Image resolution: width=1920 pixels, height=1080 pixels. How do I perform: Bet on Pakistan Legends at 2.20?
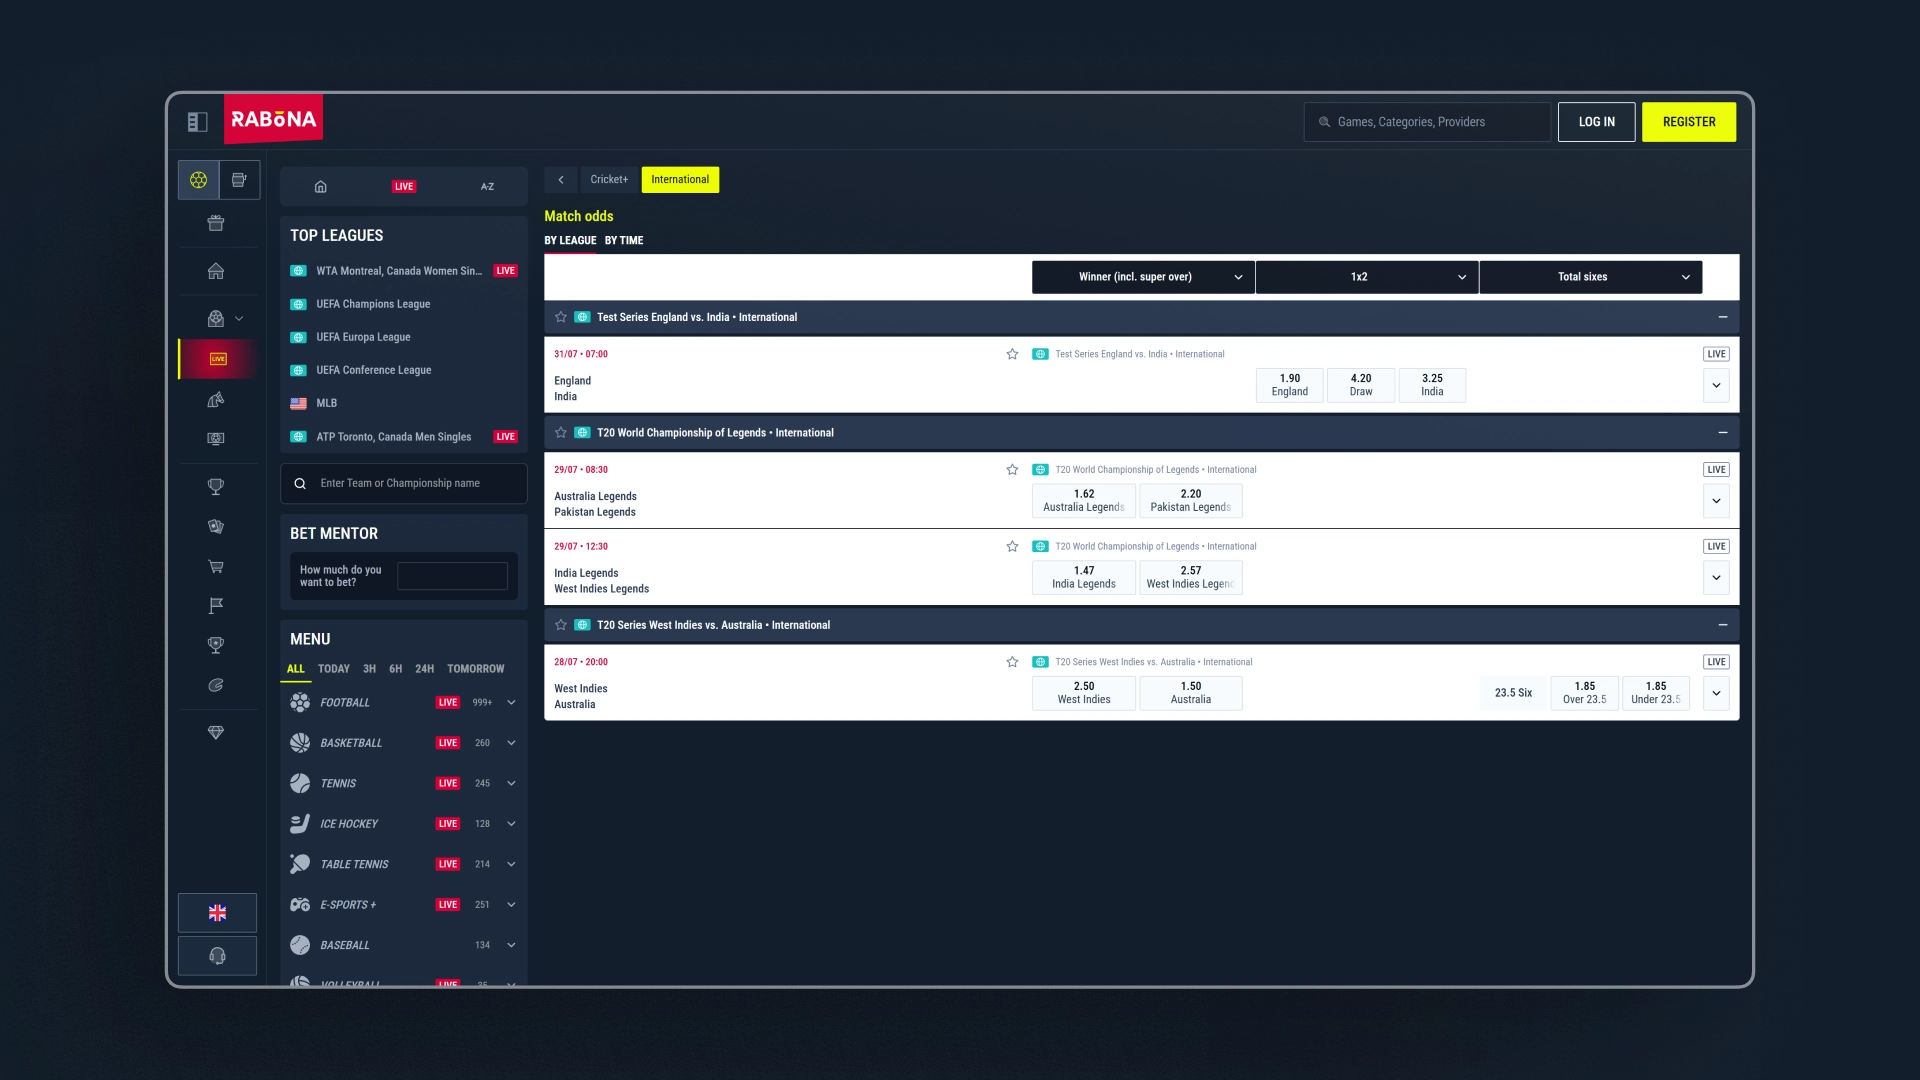coord(1191,501)
